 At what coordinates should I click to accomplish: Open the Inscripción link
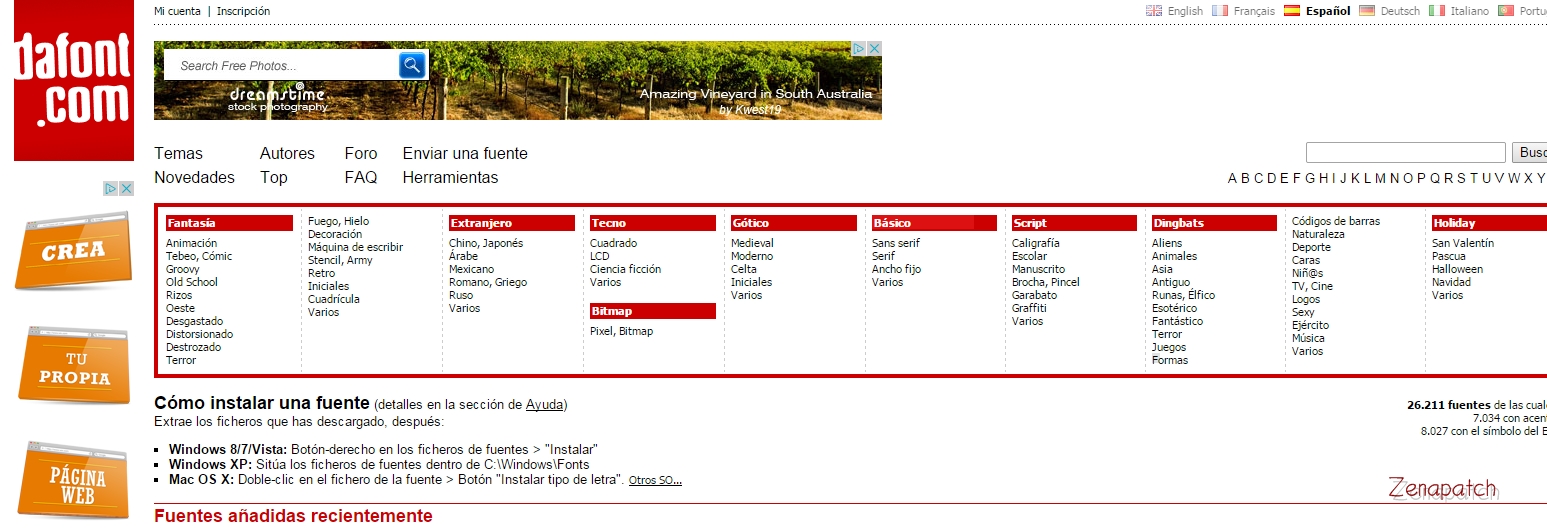pos(243,11)
